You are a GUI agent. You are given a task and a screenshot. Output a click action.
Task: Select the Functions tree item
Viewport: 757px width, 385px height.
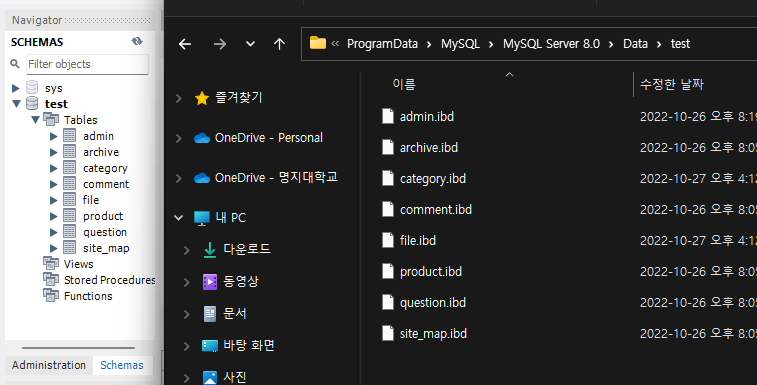88,296
